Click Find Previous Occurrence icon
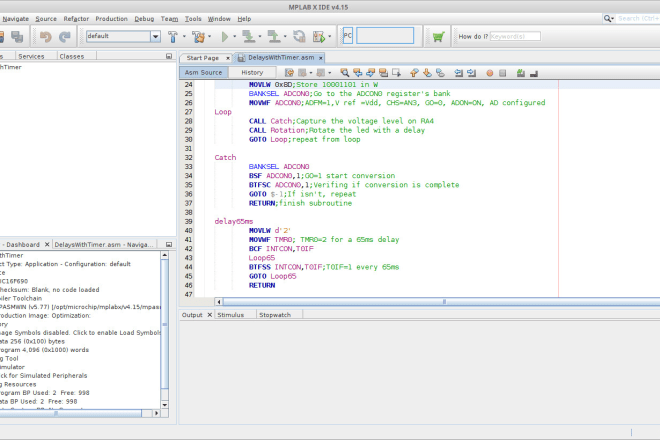Image resolution: width=660 pixels, height=440 pixels. pos(358,73)
